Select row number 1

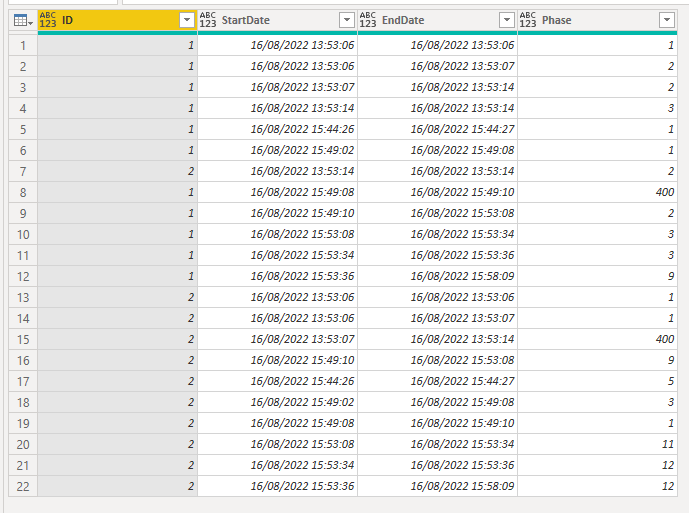tap(23, 45)
